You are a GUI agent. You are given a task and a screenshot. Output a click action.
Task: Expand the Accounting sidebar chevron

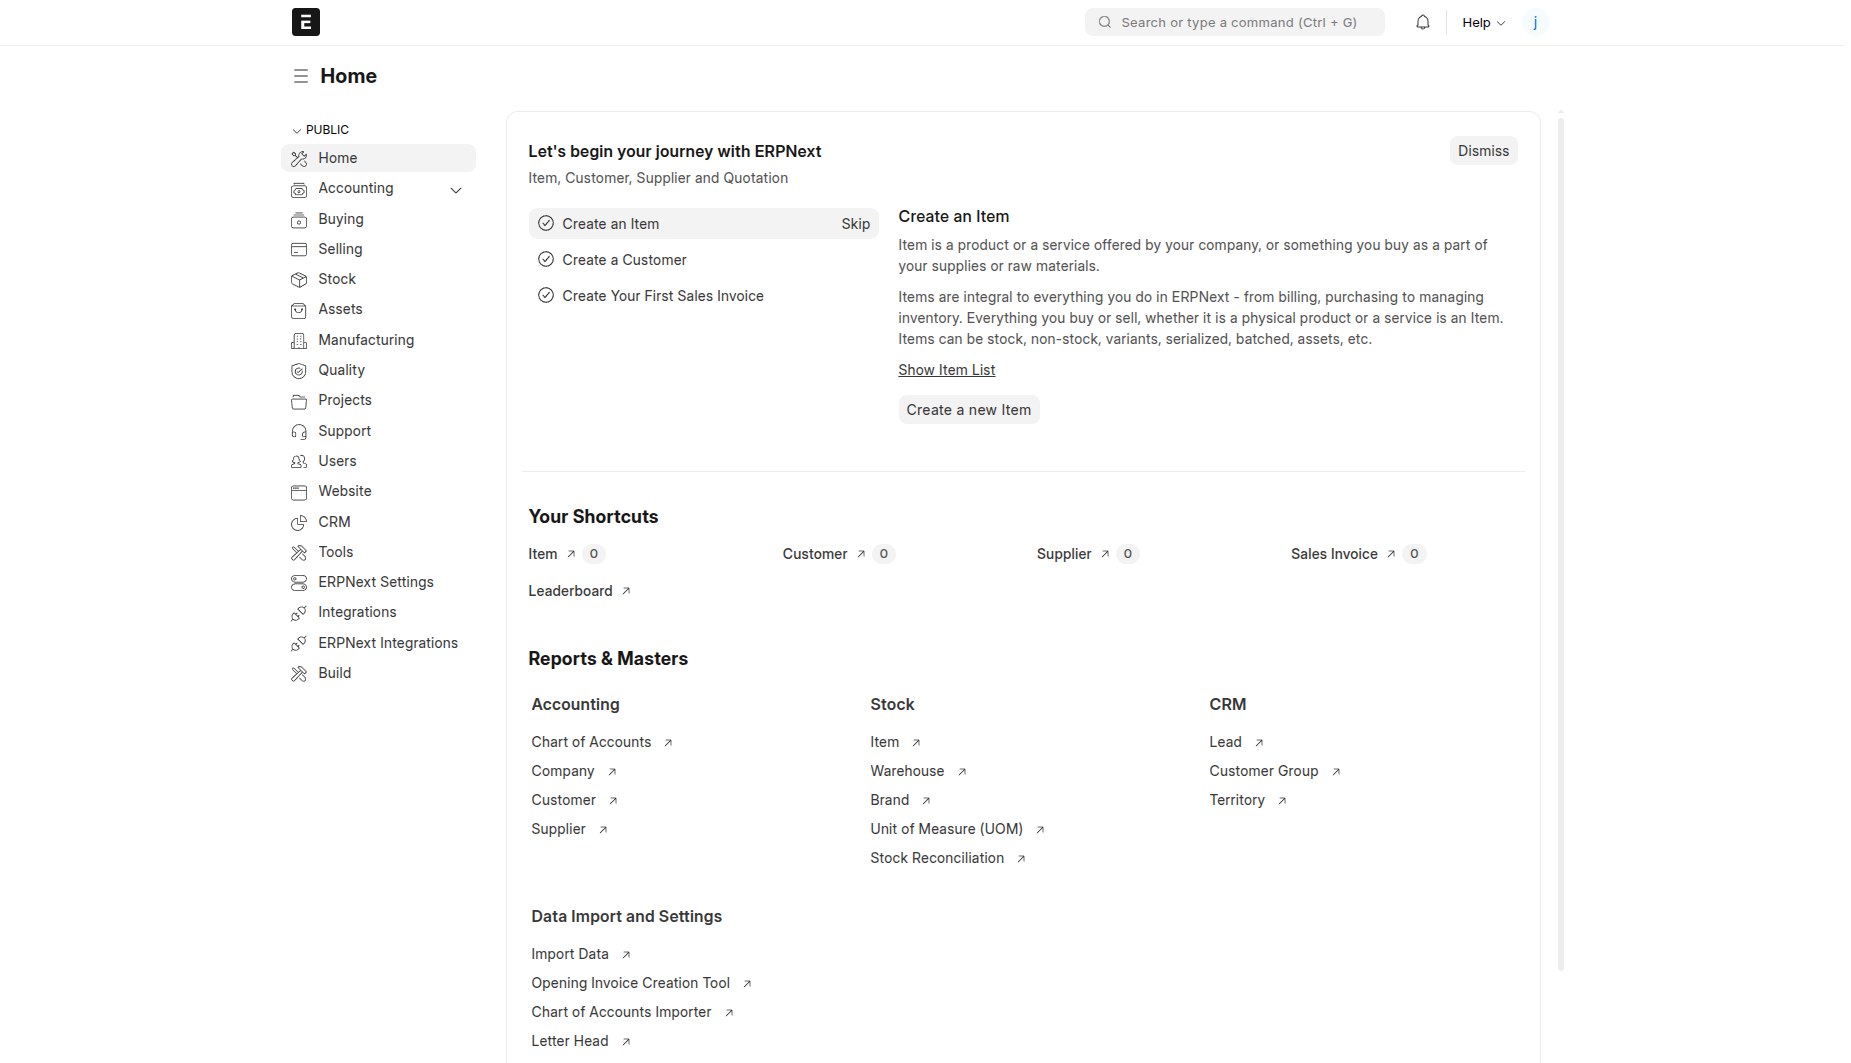[456, 190]
